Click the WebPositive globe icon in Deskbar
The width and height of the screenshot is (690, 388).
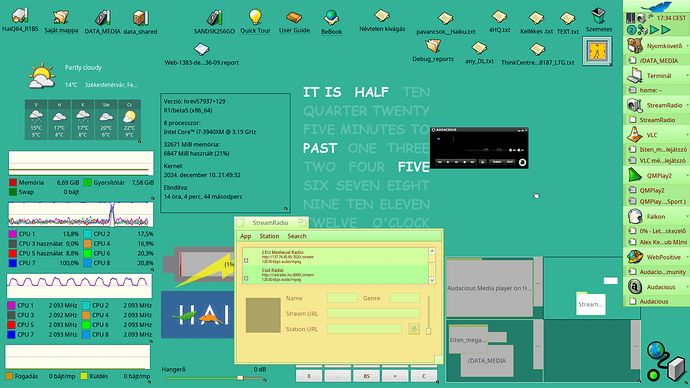tap(635, 257)
